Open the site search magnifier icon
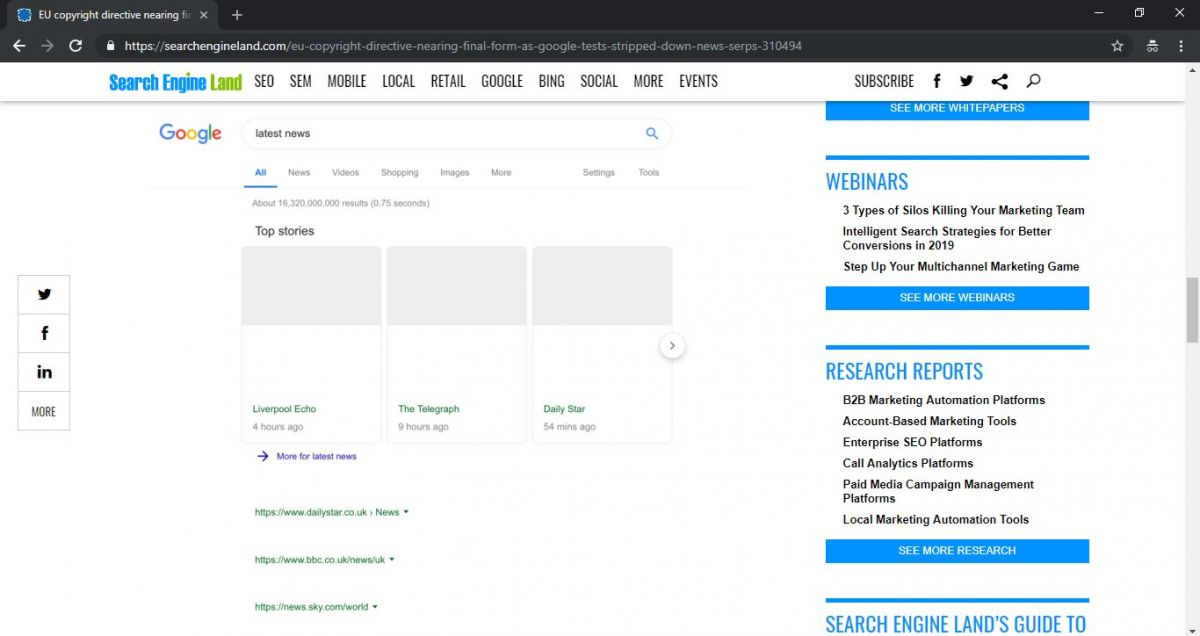The image size is (1200, 636). (x=1033, y=81)
